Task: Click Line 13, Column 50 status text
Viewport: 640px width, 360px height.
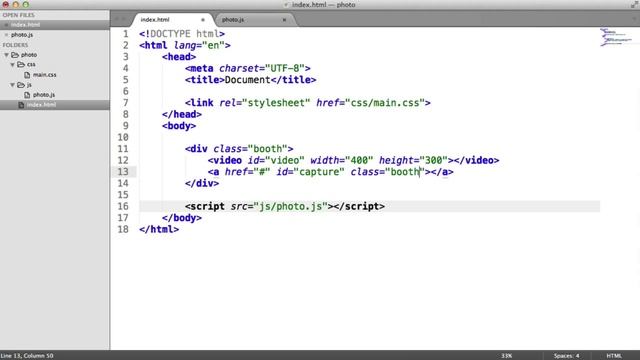Action: (27, 356)
